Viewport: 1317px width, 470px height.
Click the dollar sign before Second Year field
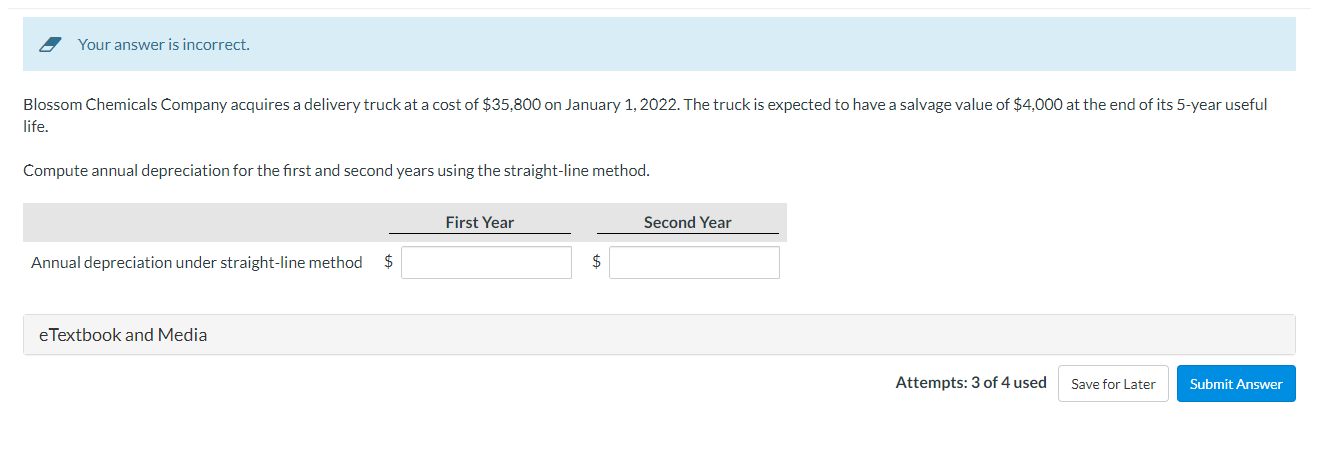pyautogui.click(x=597, y=262)
